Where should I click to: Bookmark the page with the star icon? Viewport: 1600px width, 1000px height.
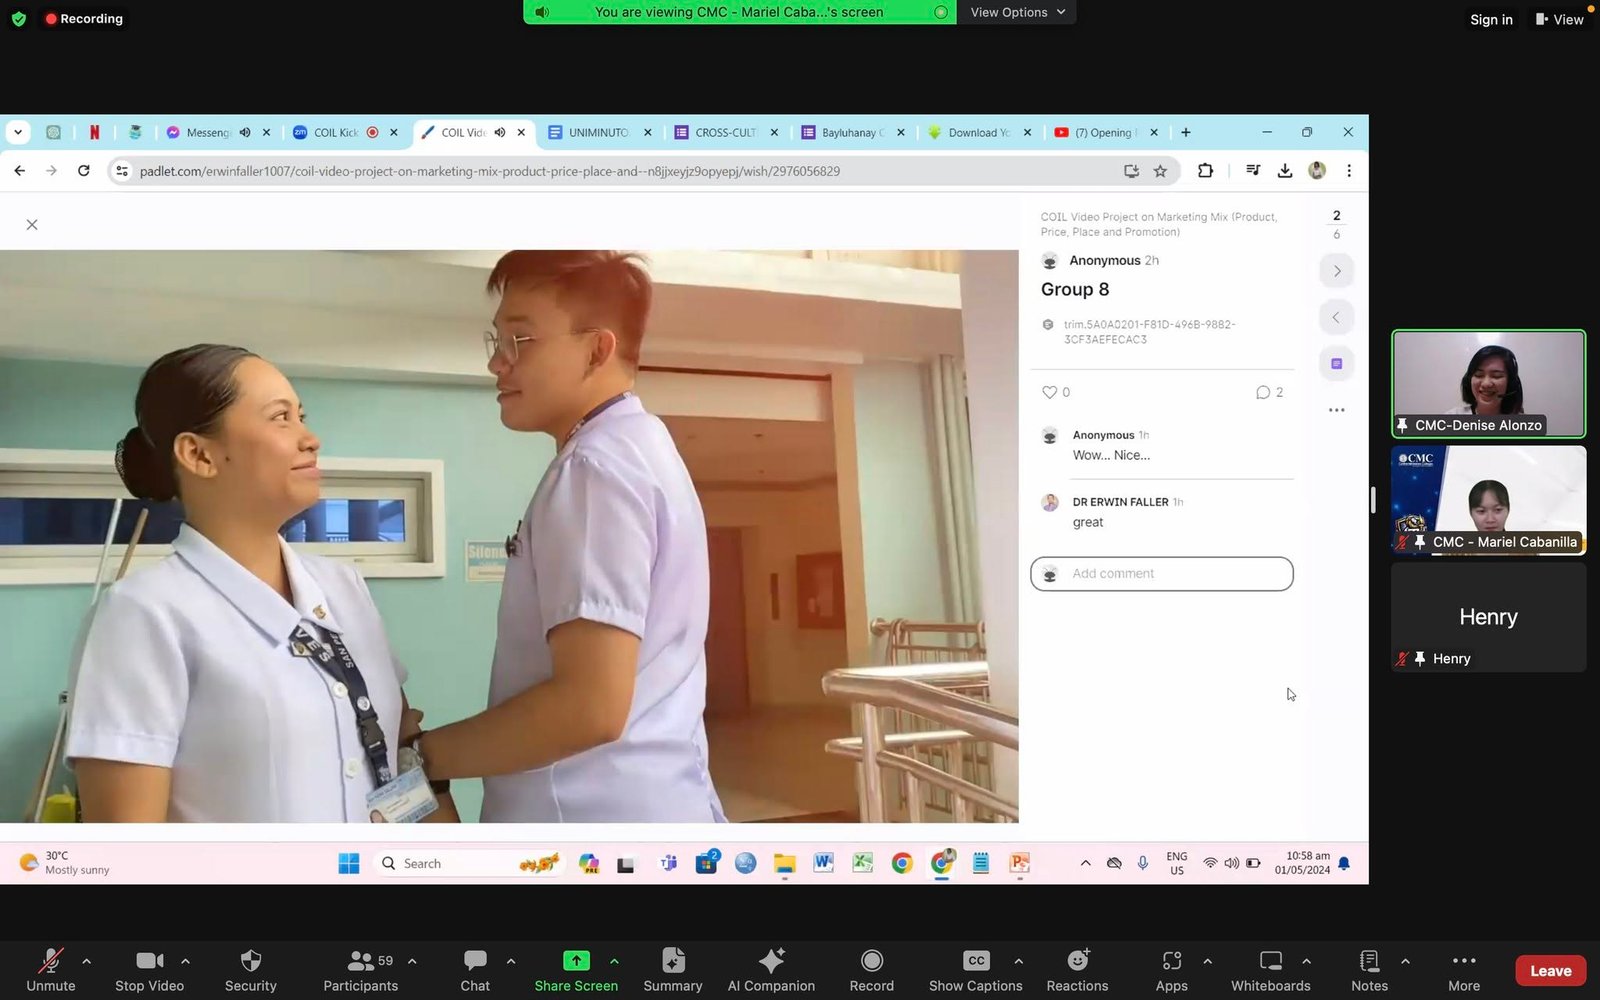(1160, 171)
